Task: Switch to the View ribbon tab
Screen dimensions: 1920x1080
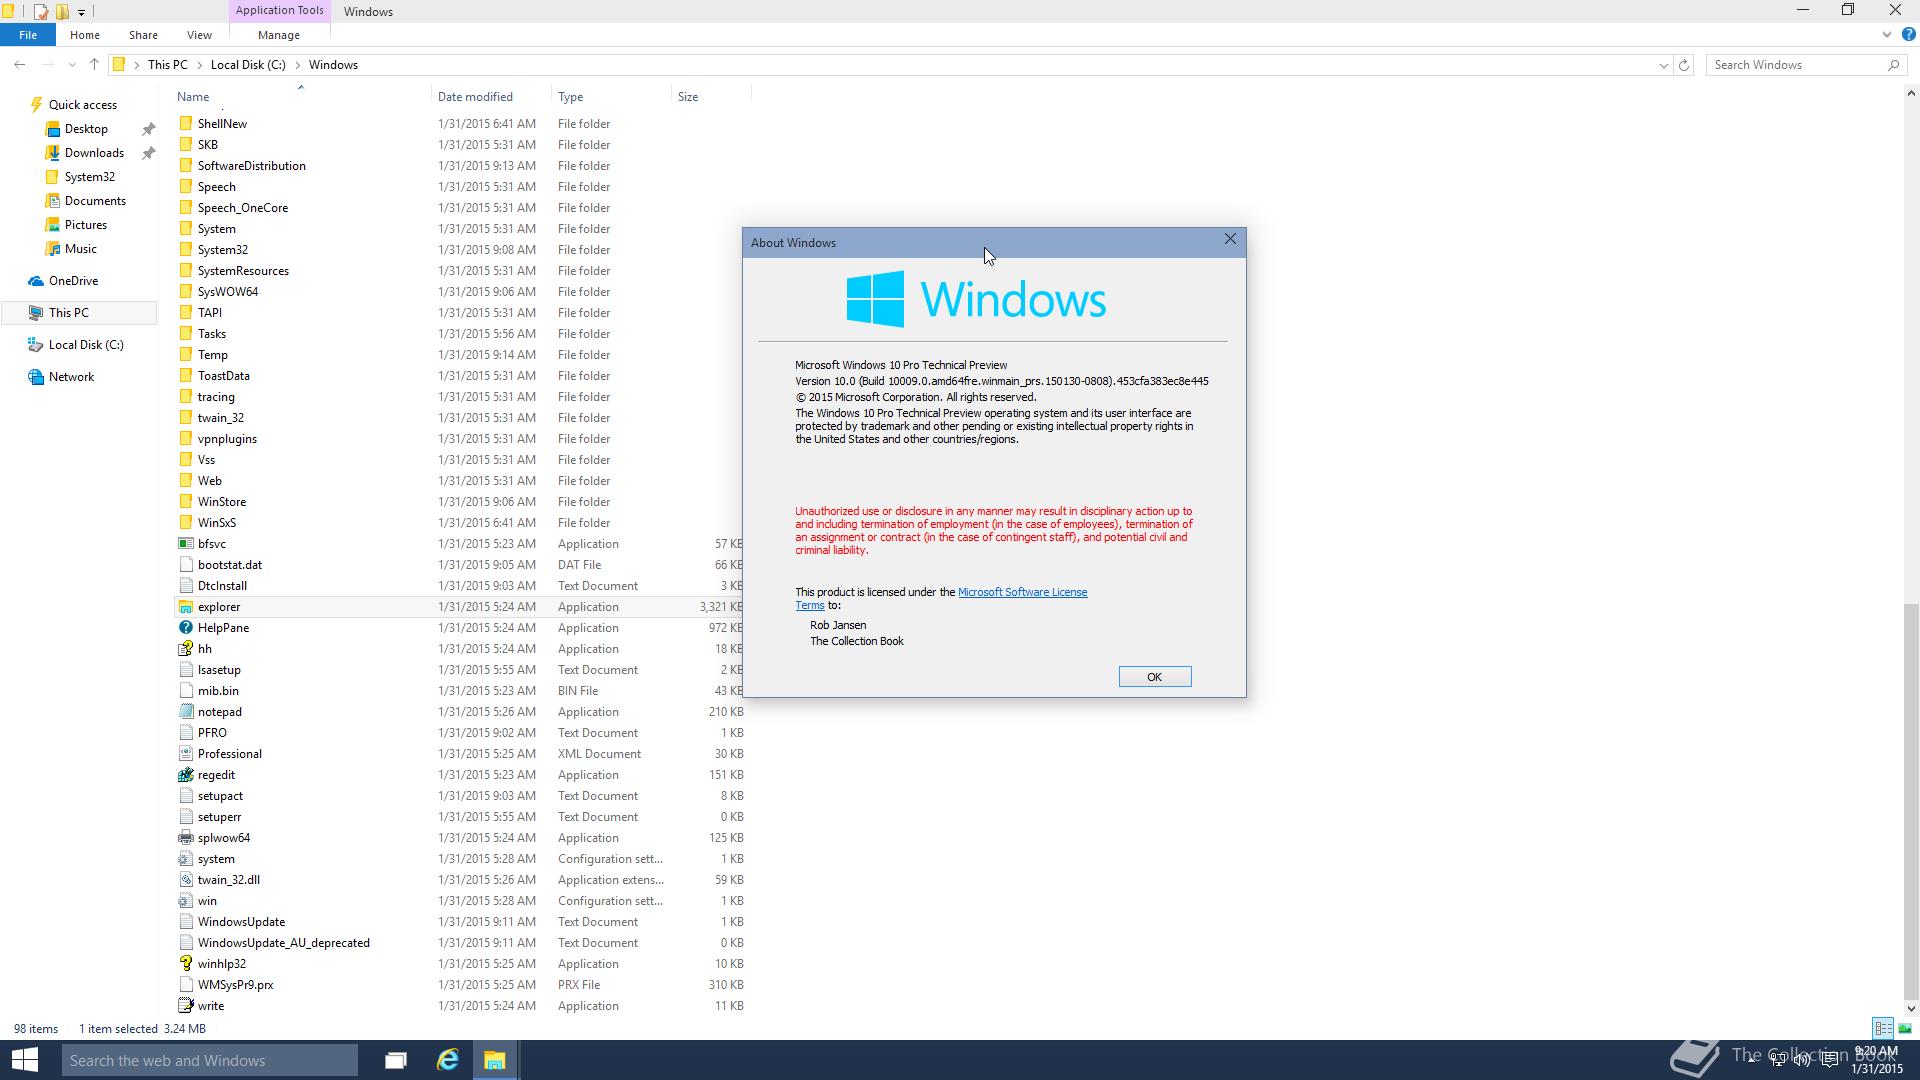Action: tap(199, 35)
